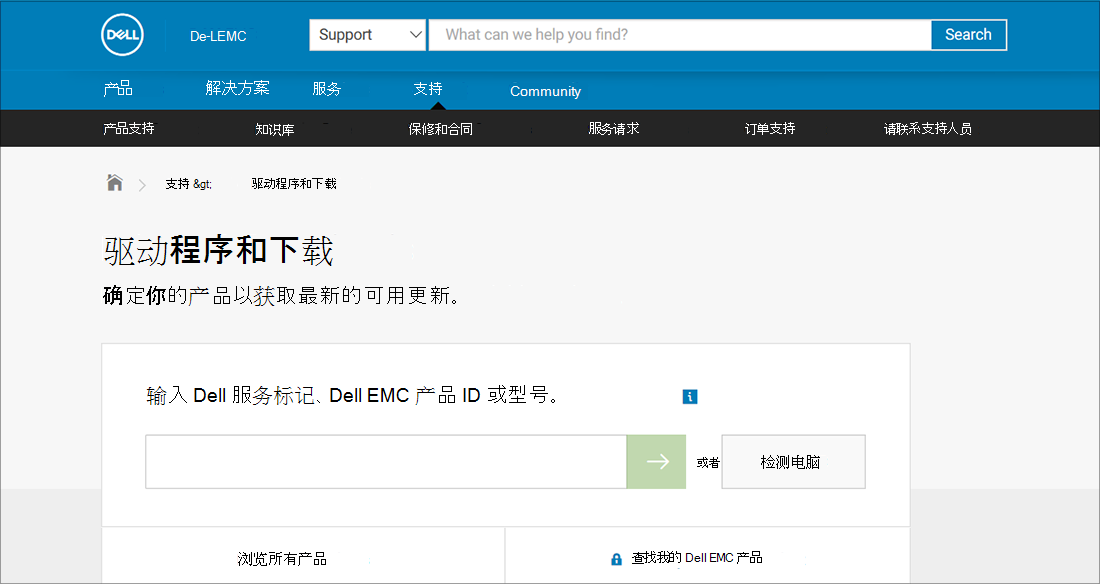Click the 驱动程序和下载 page heading
The image size is (1100, 584).
click(218, 251)
